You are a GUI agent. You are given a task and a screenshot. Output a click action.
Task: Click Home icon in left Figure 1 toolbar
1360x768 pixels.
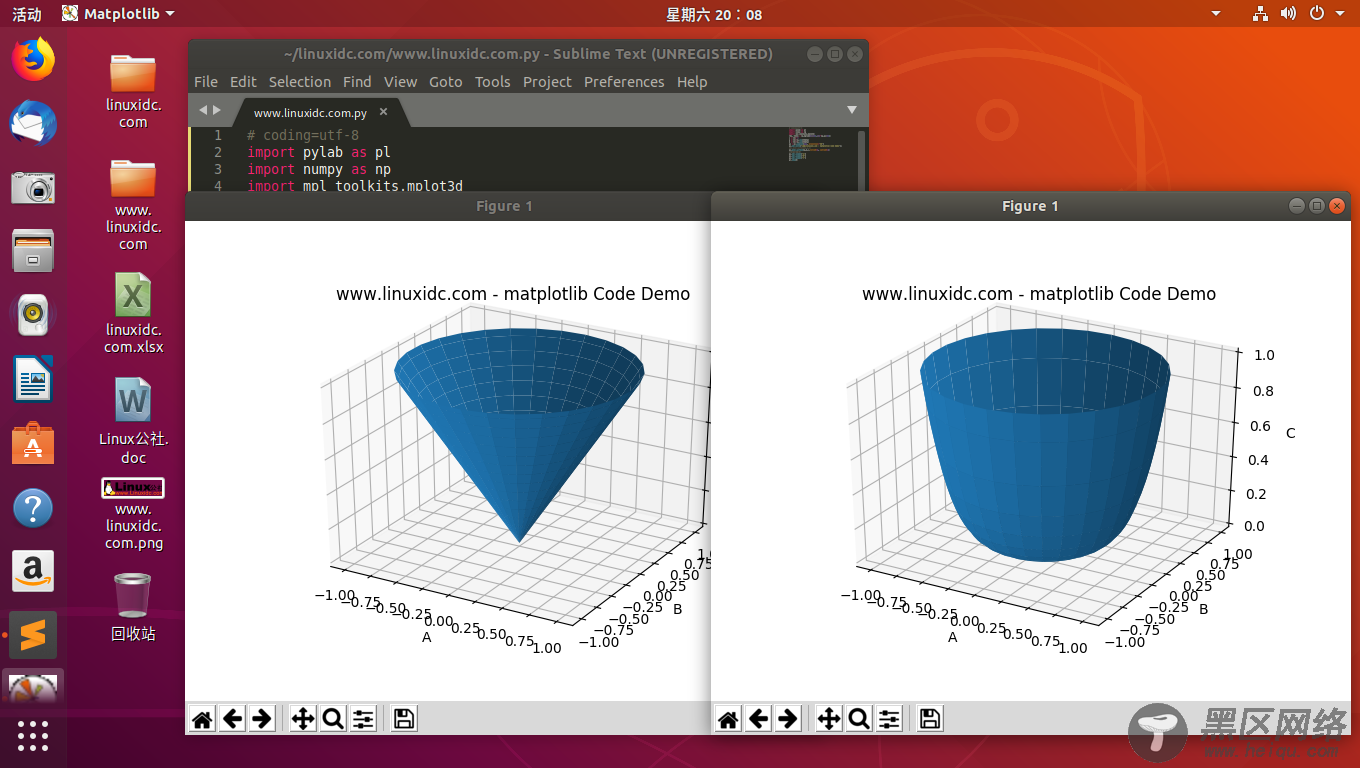click(x=203, y=718)
